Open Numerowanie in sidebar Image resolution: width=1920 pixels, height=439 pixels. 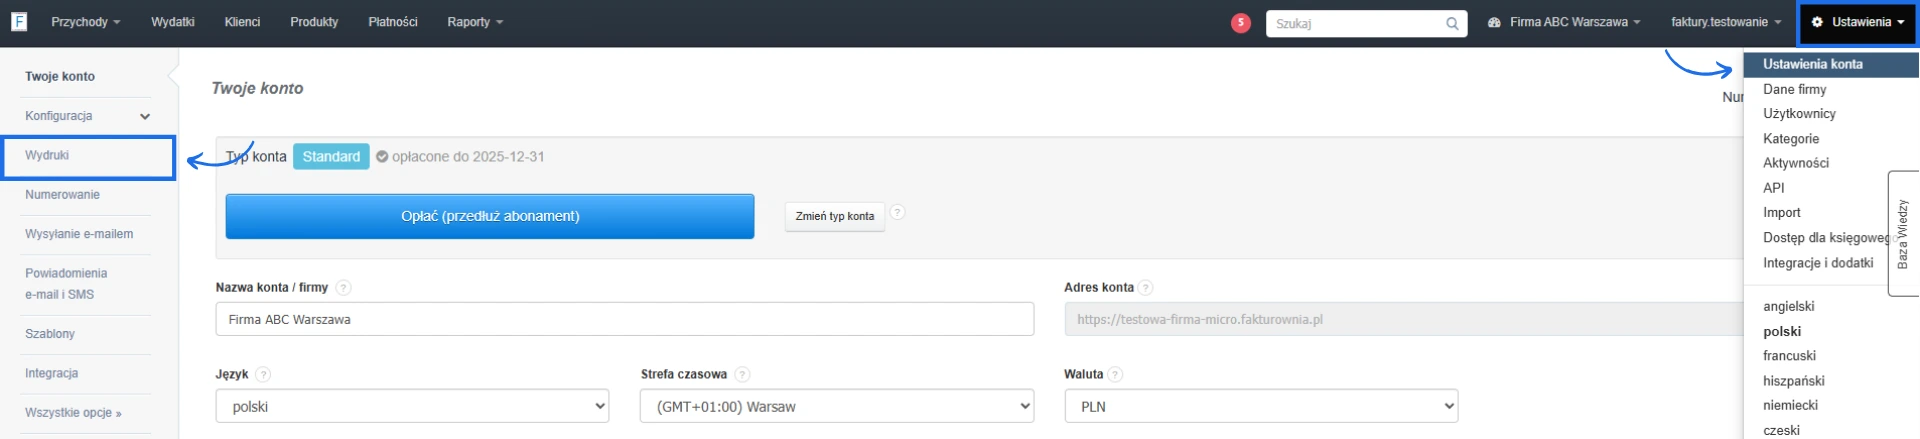tap(62, 195)
